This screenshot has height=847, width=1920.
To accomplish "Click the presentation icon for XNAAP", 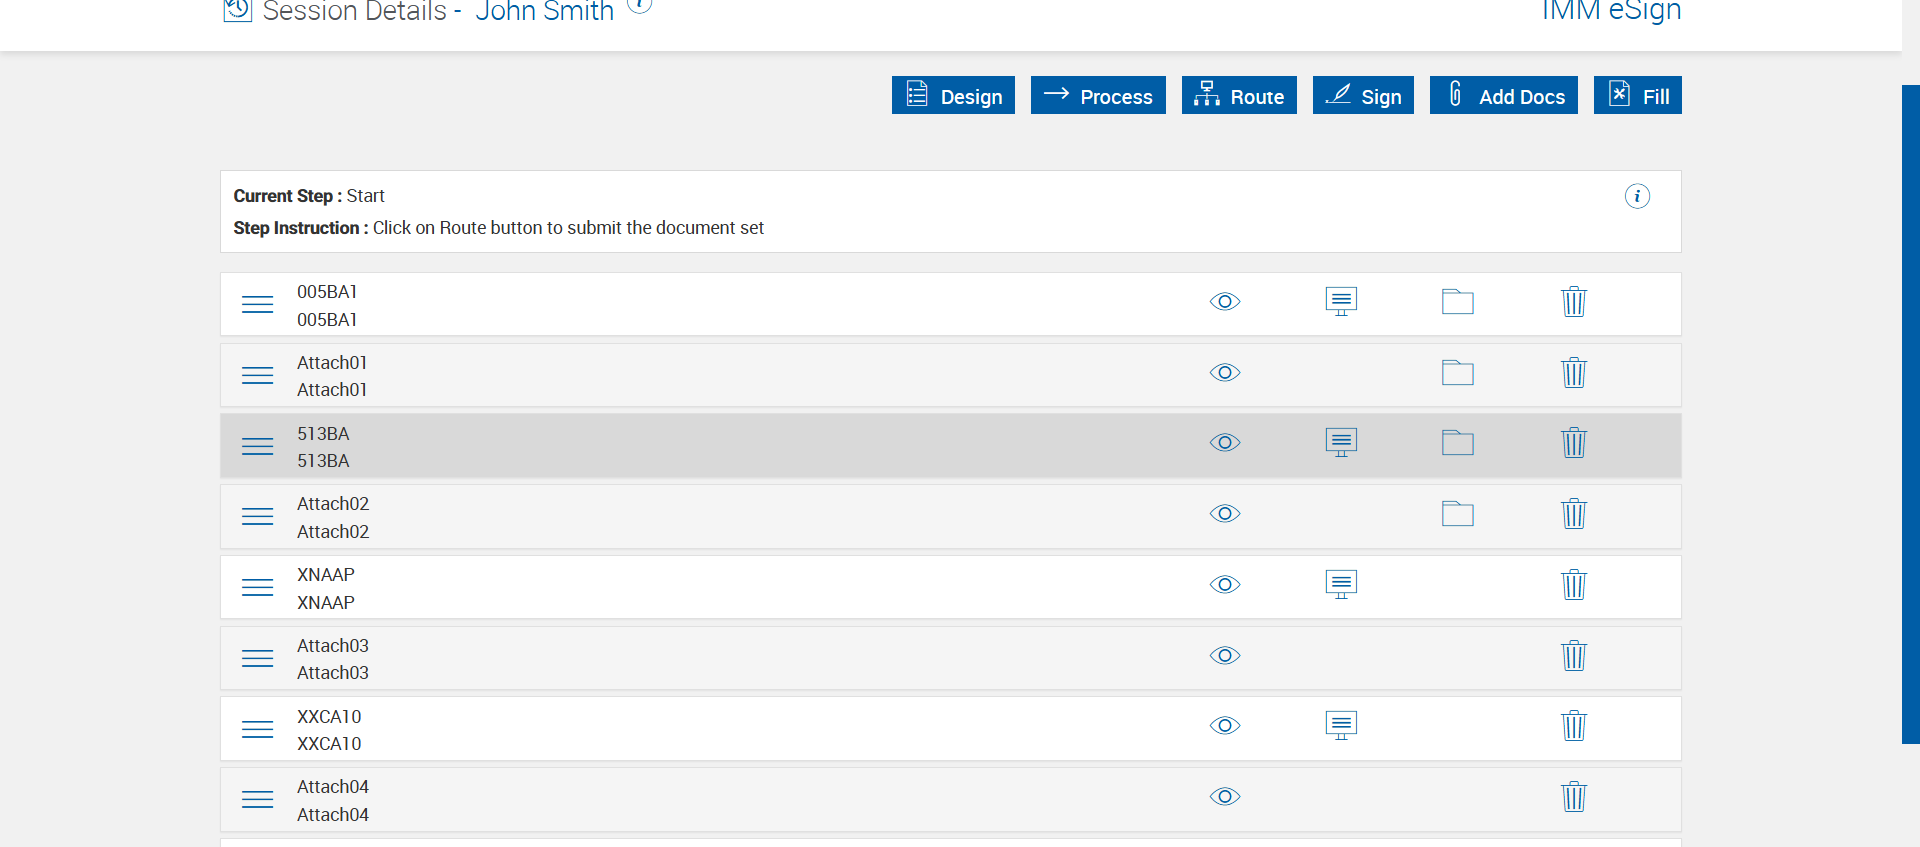I will [x=1341, y=584].
